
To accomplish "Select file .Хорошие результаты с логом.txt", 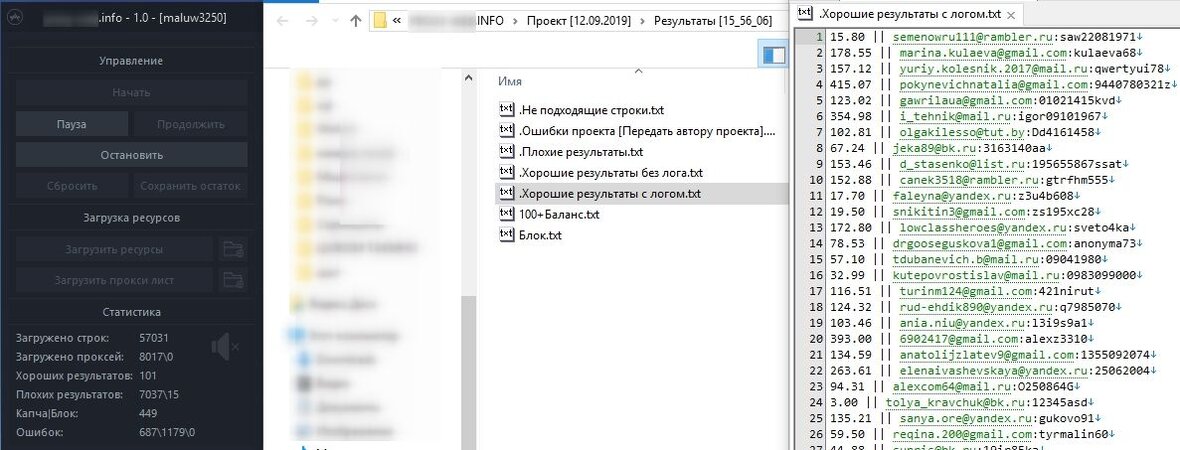I will [610, 193].
